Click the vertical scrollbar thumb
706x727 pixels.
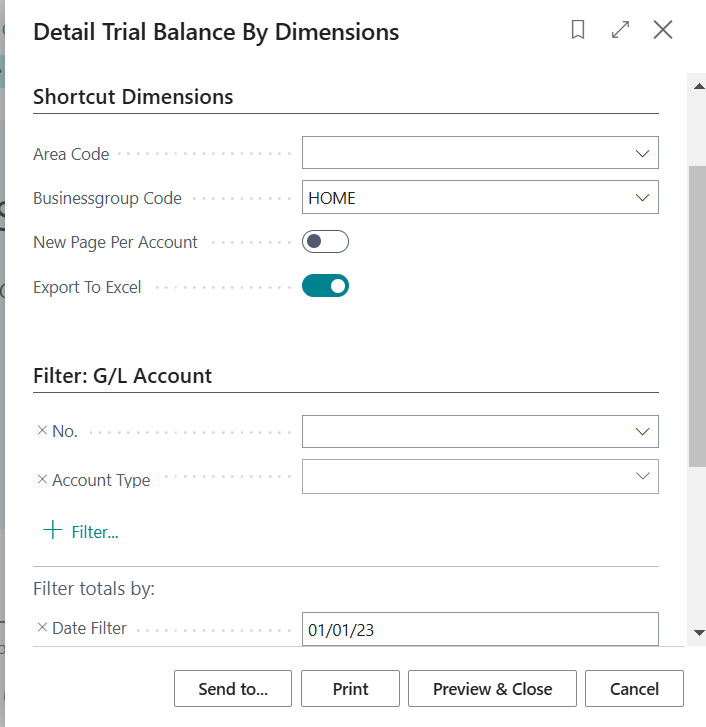pos(698,316)
